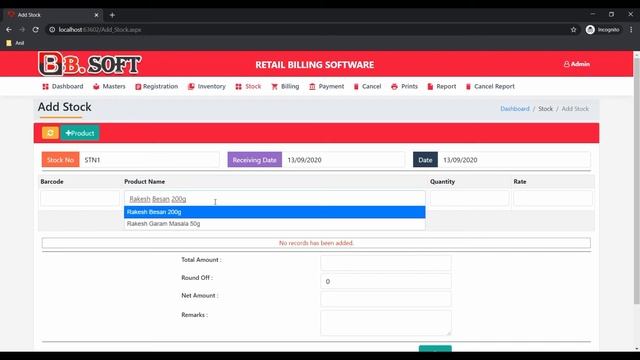Click the Stock No field STN1
The image size is (640, 360).
click(149, 160)
